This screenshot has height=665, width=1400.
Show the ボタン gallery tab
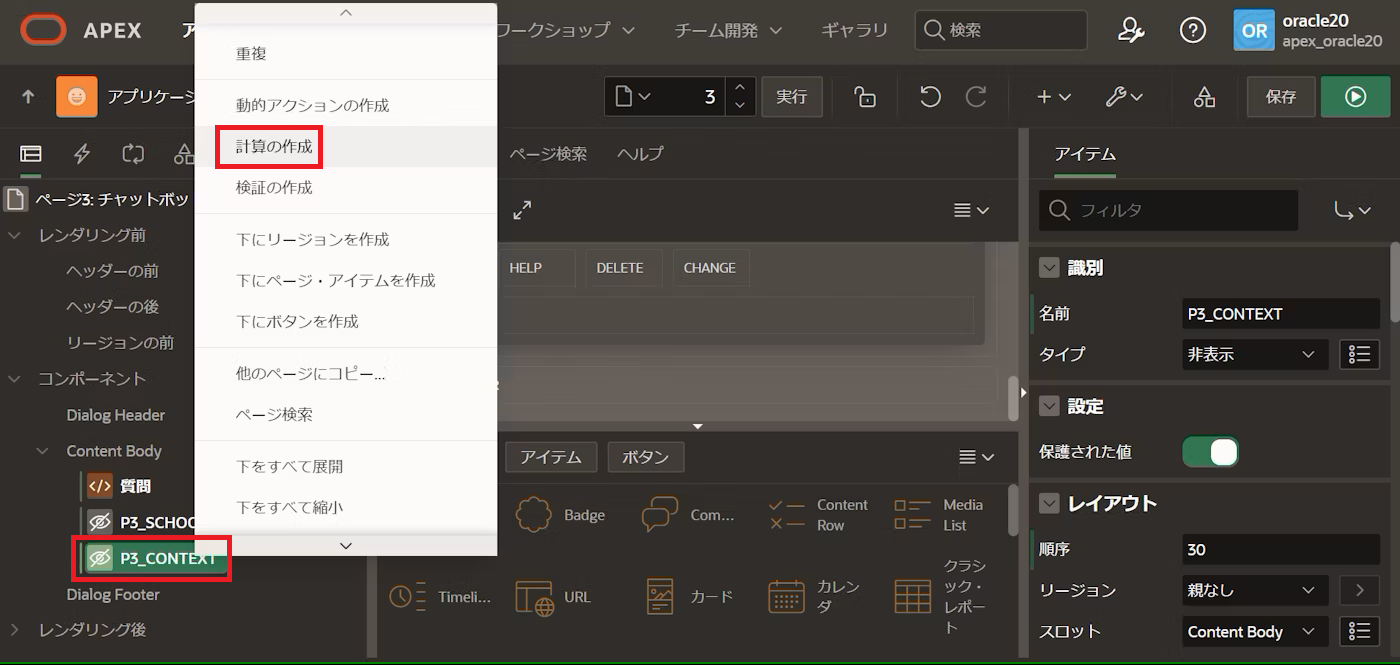pyautogui.click(x=645, y=457)
